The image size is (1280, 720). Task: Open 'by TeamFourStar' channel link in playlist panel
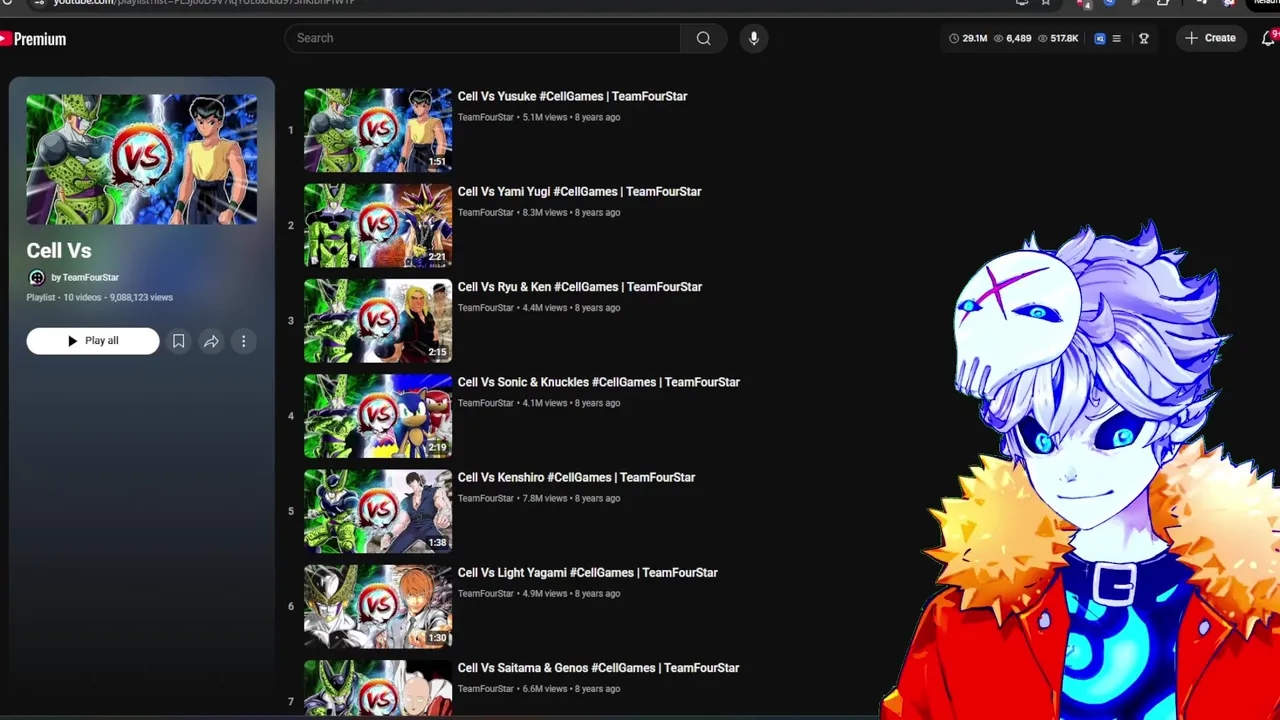85,278
